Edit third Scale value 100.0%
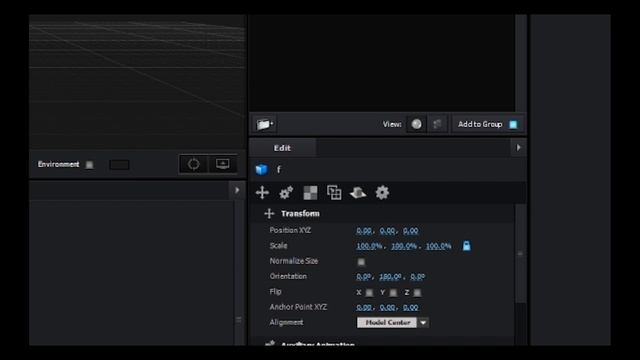Image resolution: width=640 pixels, height=360 pixels. [438, 246]
